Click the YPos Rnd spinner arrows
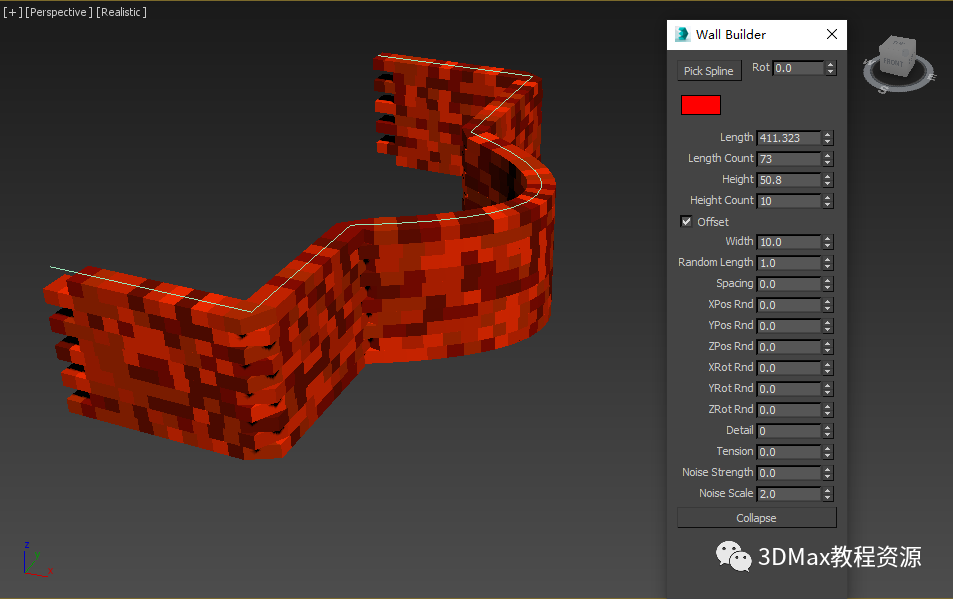The image size is (953, 599). [x=827, y=326]
